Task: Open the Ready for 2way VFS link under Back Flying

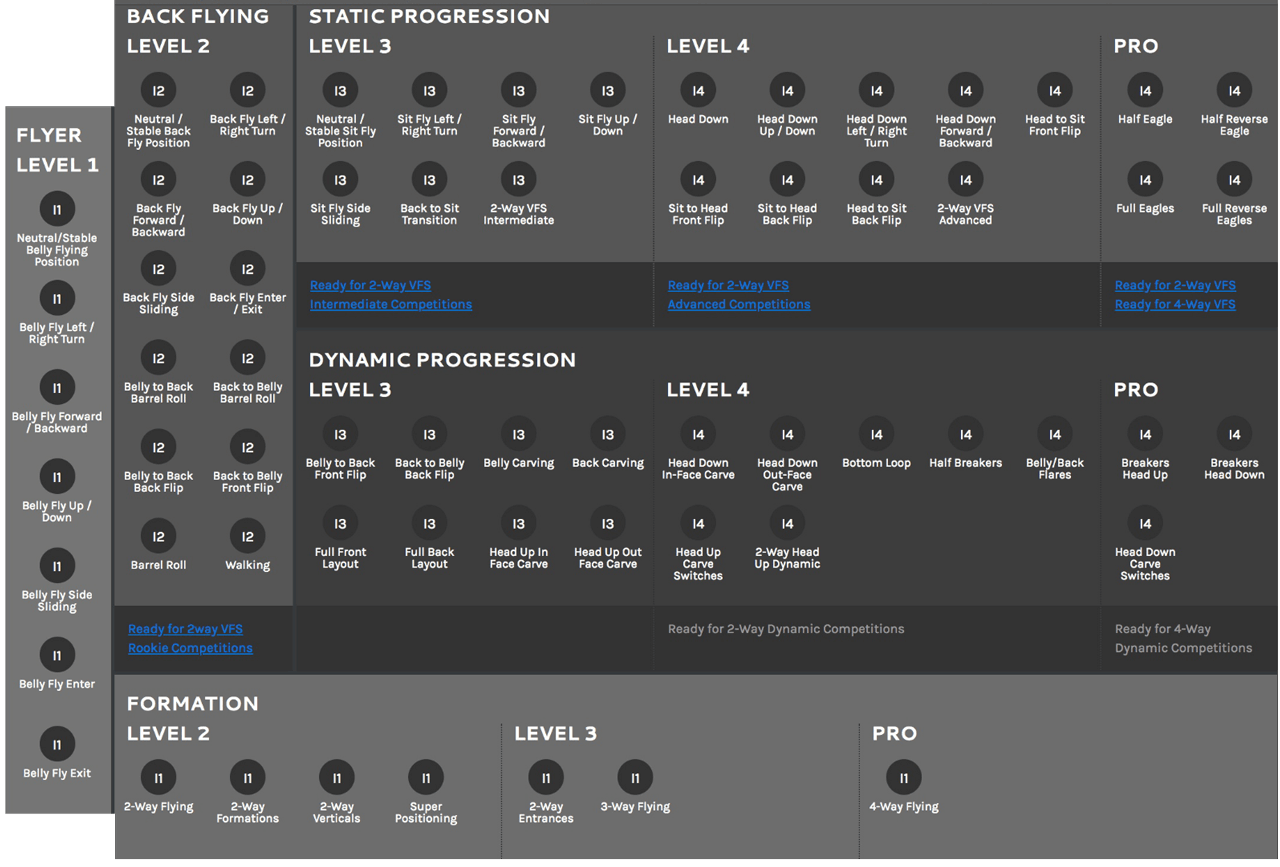Action: click(185, 629)
